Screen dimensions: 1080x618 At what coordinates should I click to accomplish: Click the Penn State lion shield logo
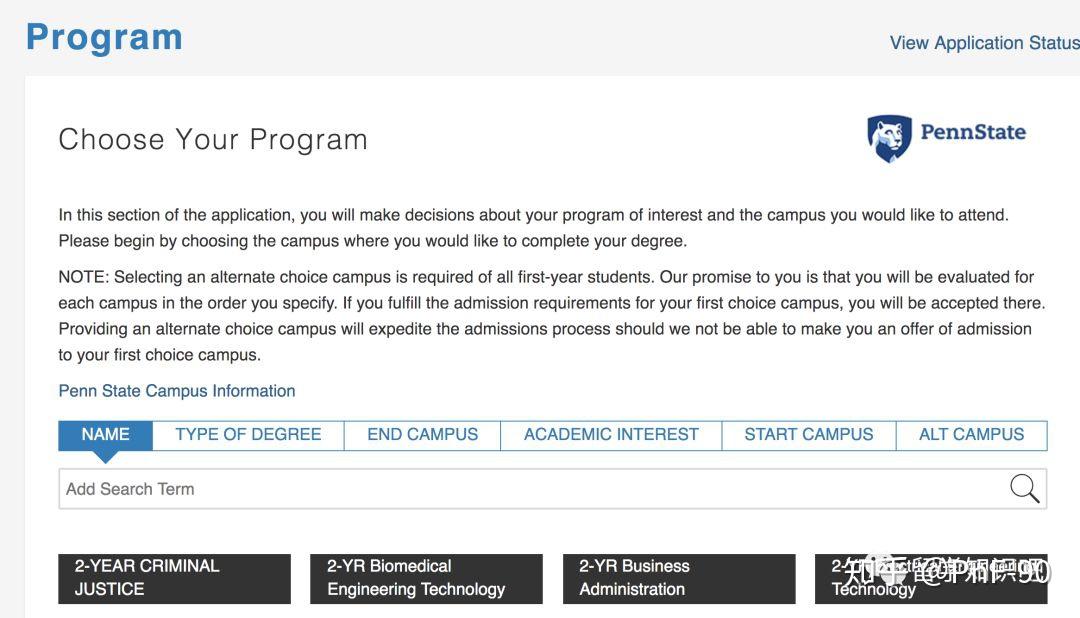tap(888, 138)
